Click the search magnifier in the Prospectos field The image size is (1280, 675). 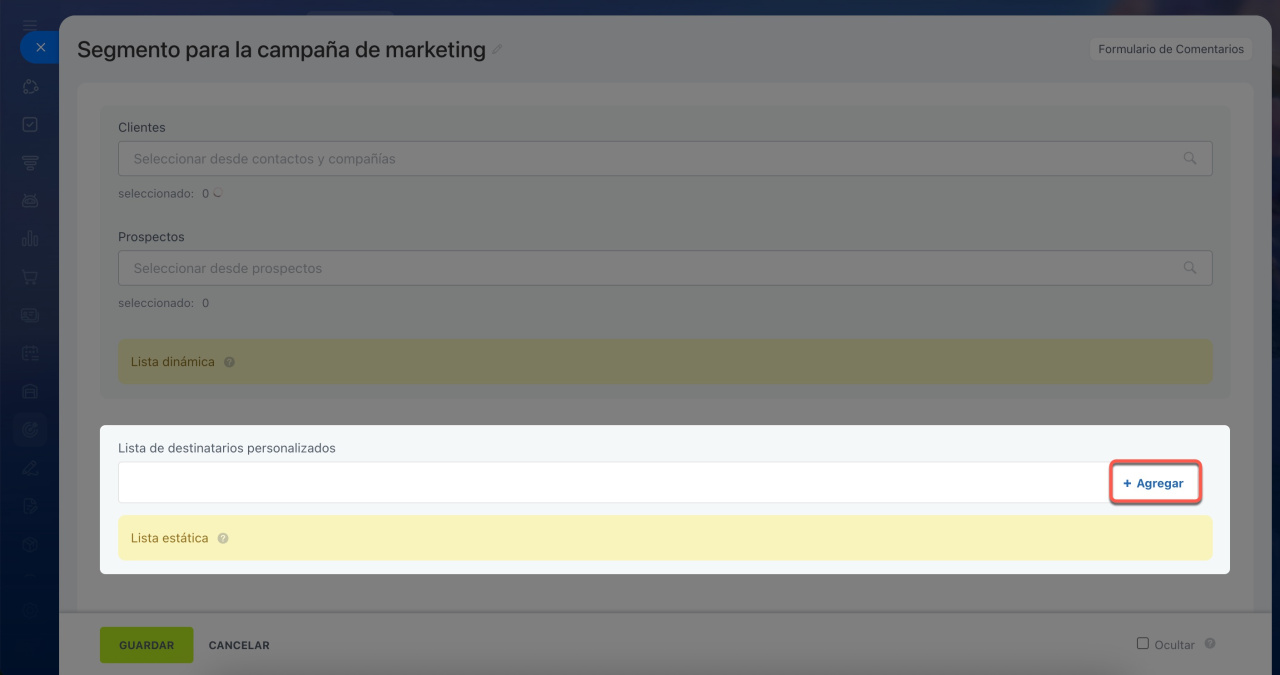tap(1190, 268)
